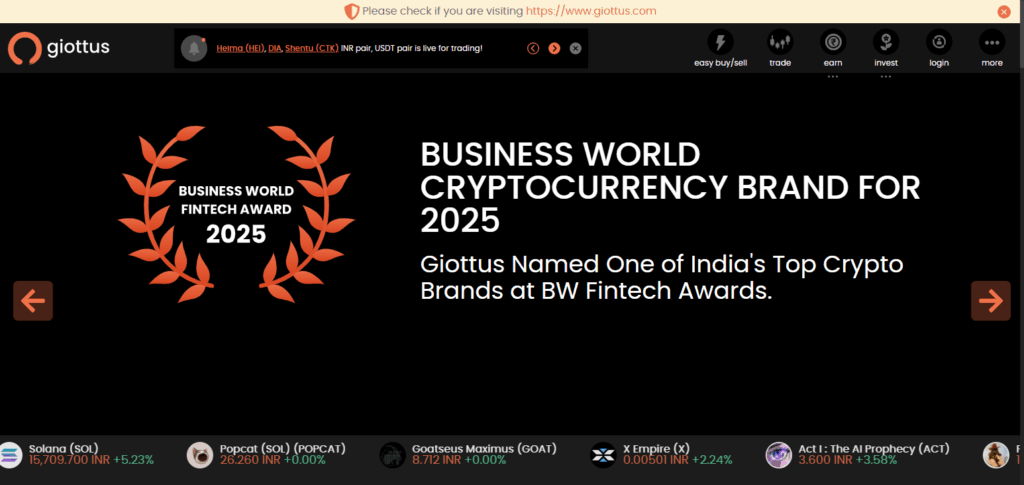This screenshot has height=485, width=1024.
Task: Click '26.260 INR' Popcat price
Action: [x=251, y=460]
